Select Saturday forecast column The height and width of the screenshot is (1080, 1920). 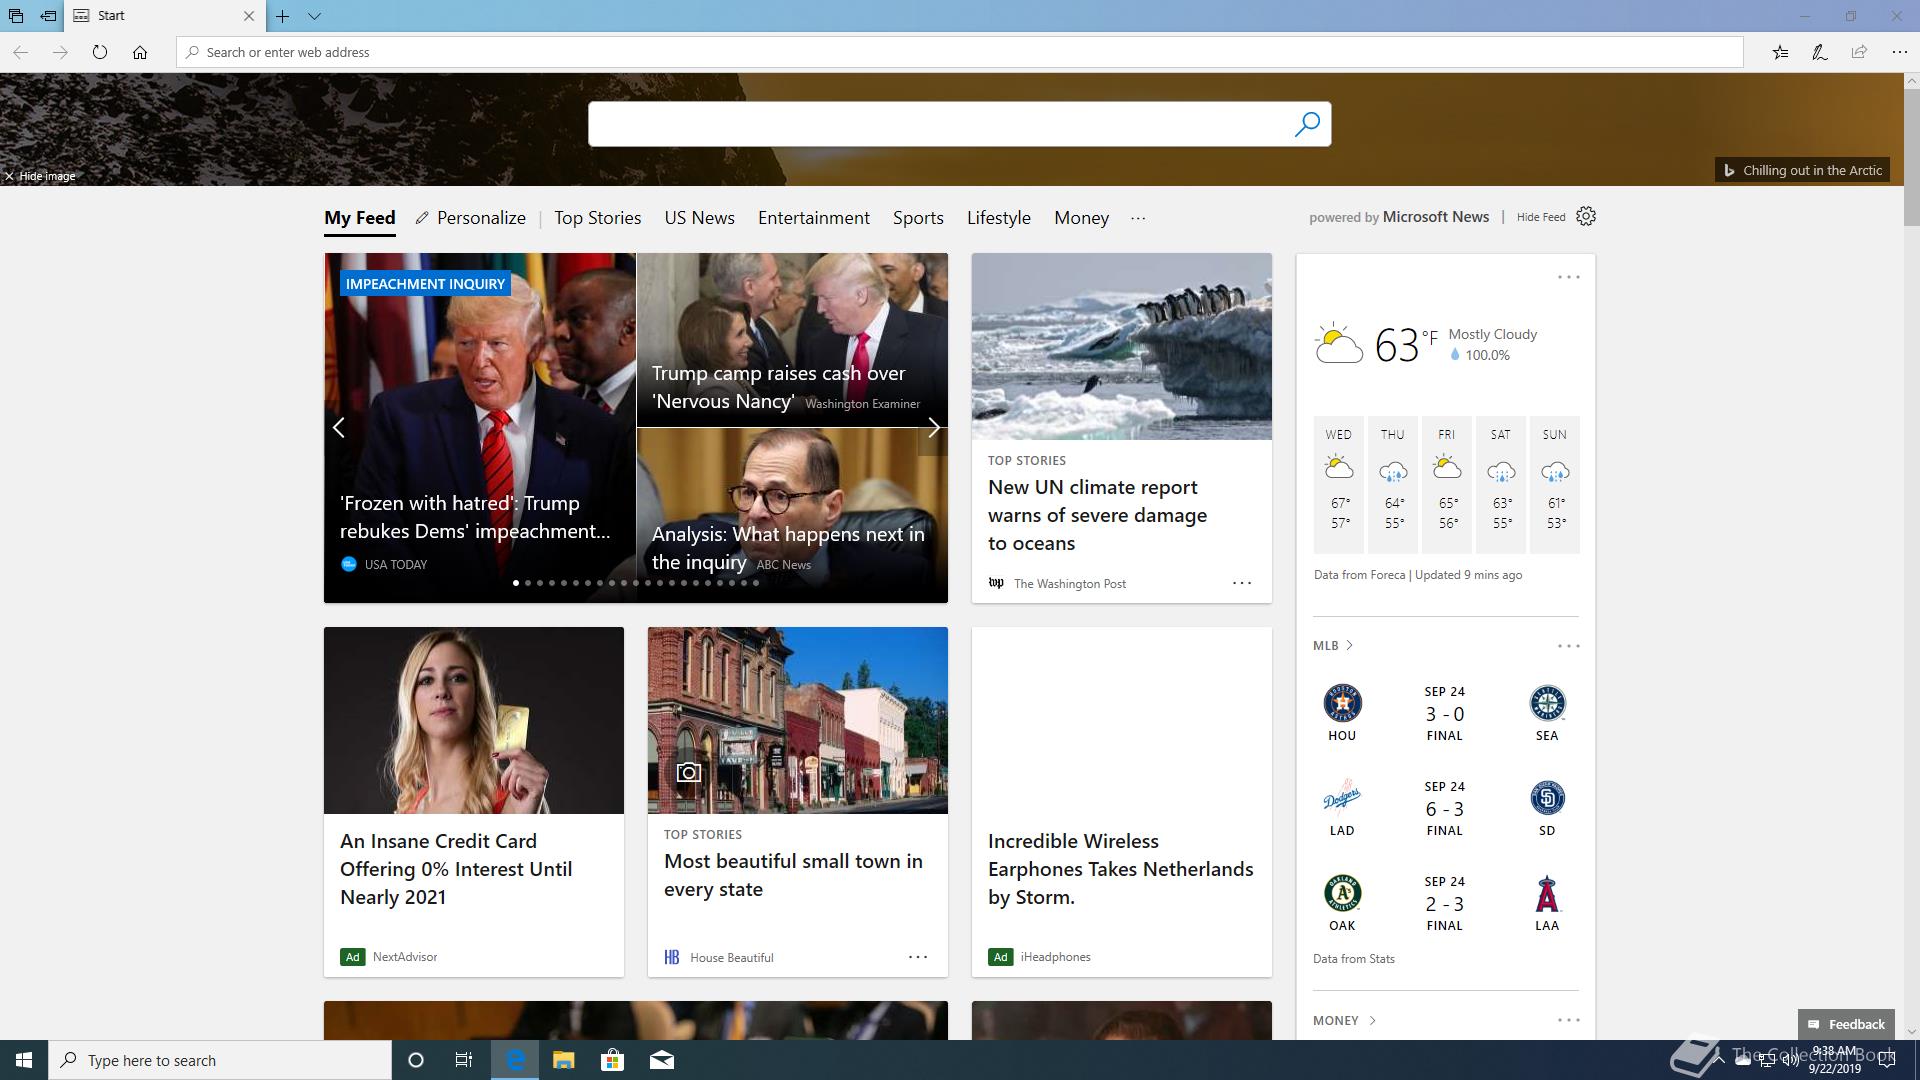[x=1501, y=485]
